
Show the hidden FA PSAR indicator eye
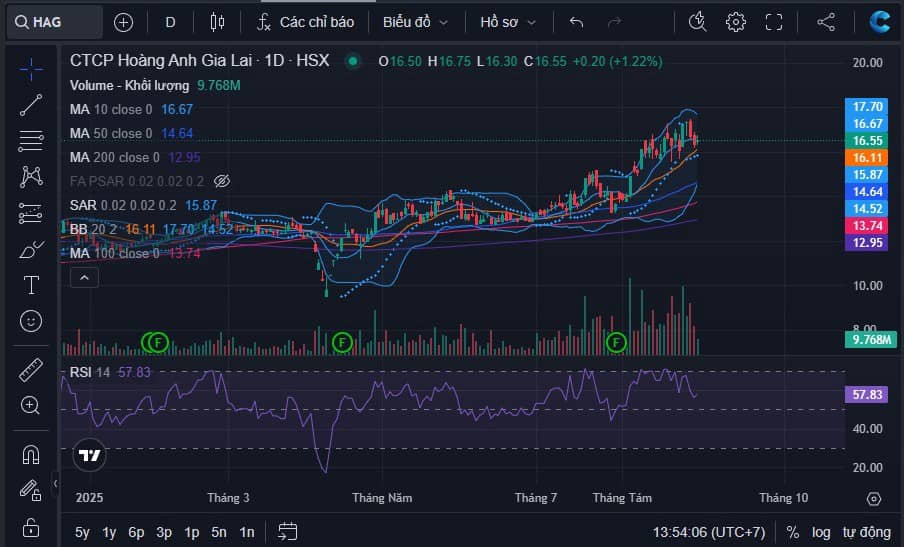[222, 182]
